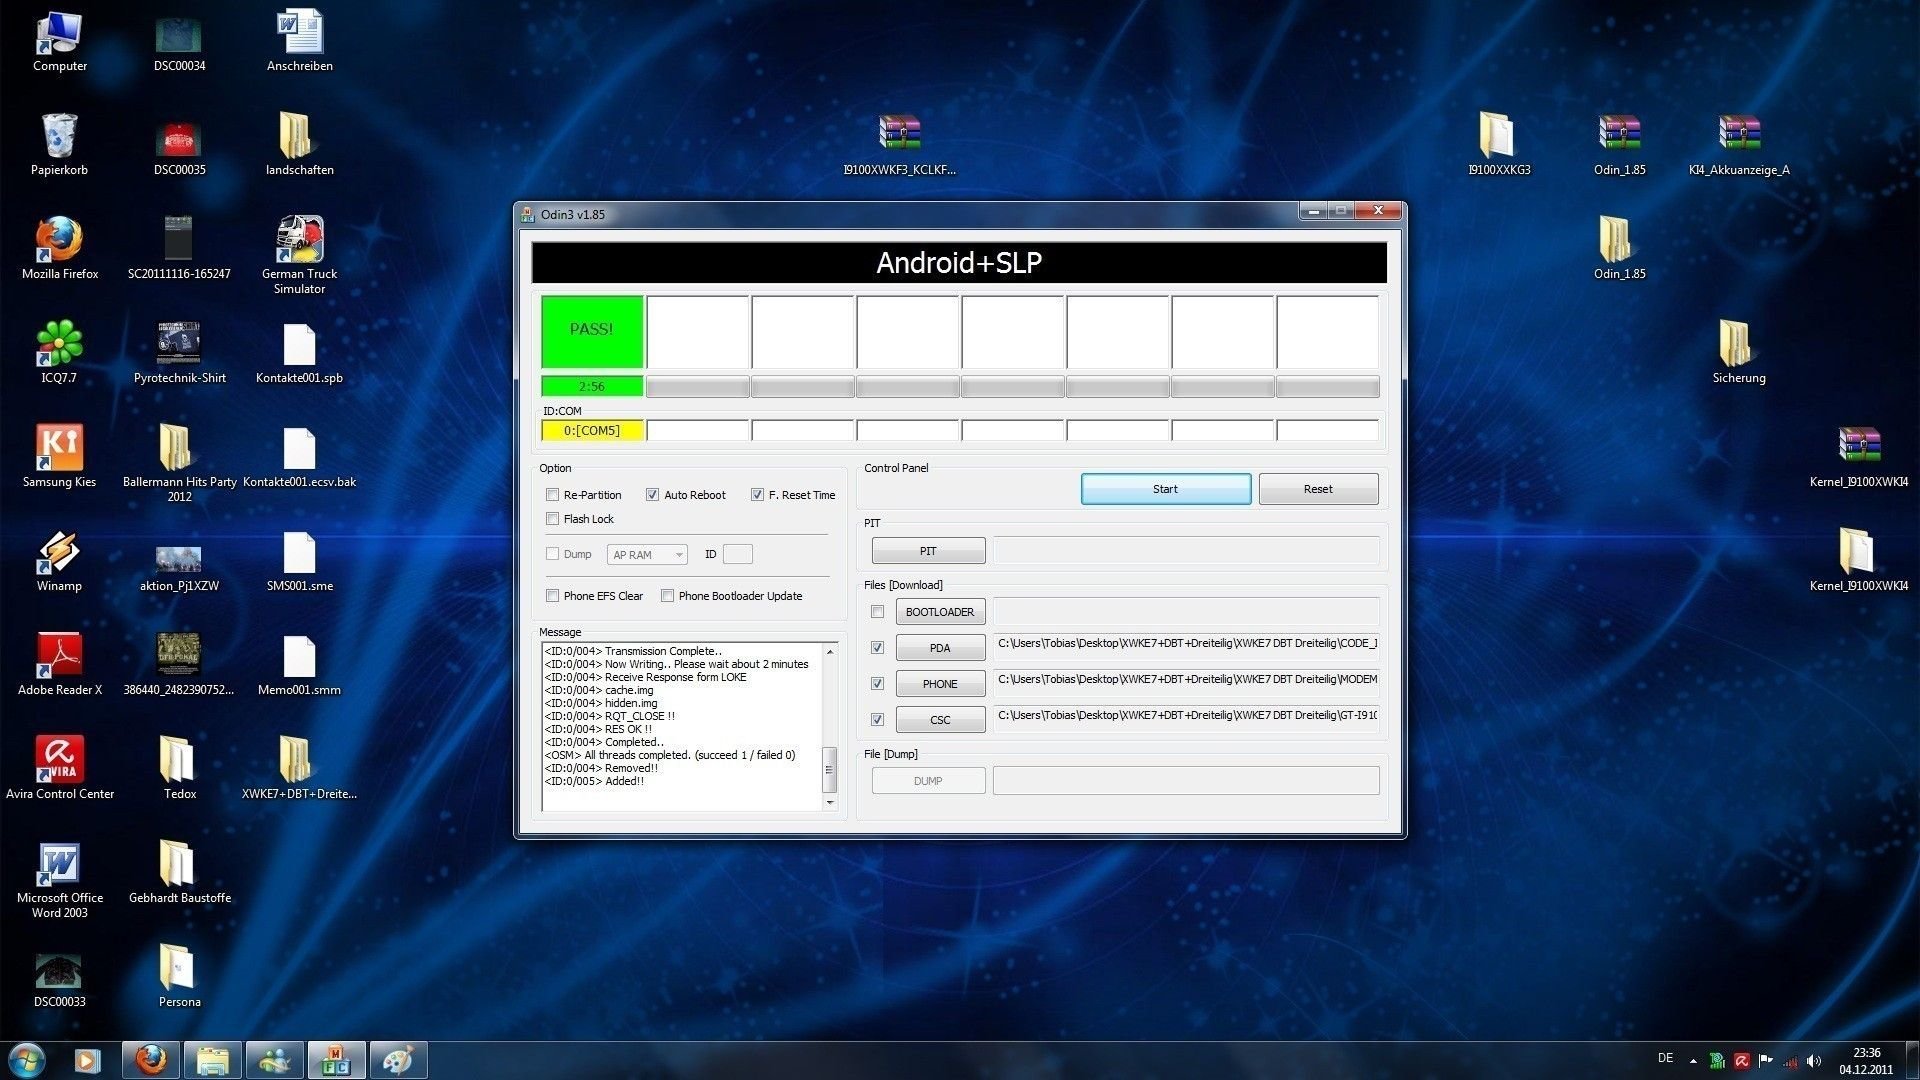The width and height of the screenshot is (1920, 1080).
Task: Select the Odin_1.85 folder icon
Action: tap(1619, 249)
